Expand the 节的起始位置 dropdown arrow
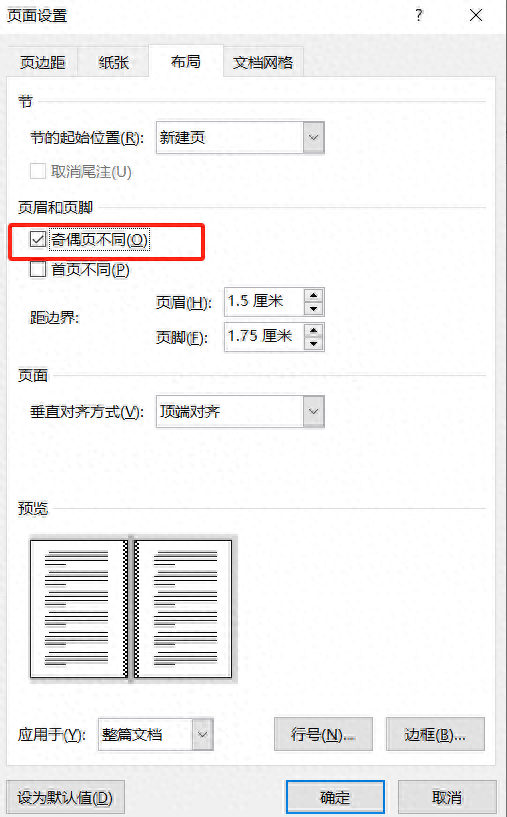Screen dimensions: 507x817 coord(314,138)
